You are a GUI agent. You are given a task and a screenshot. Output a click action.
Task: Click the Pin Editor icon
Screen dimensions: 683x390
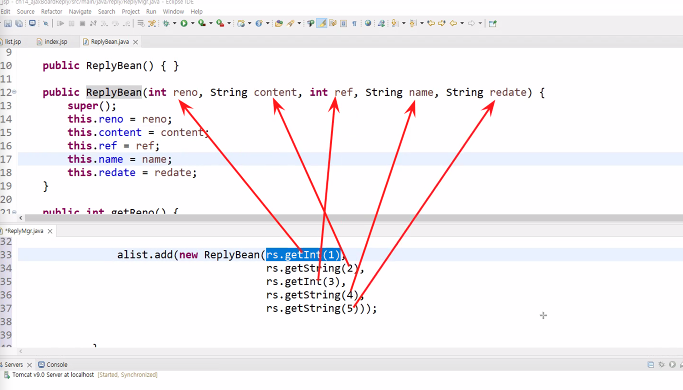tap(493, 24)
